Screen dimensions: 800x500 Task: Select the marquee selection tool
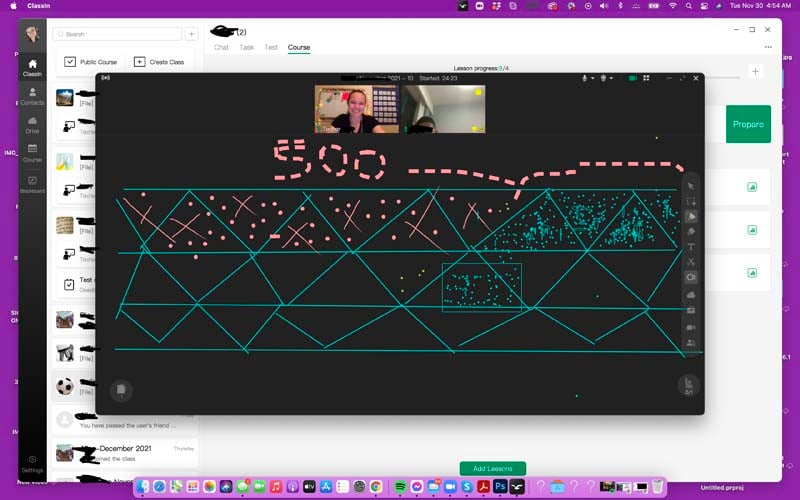pyautogui.click(x=691, y=201)
